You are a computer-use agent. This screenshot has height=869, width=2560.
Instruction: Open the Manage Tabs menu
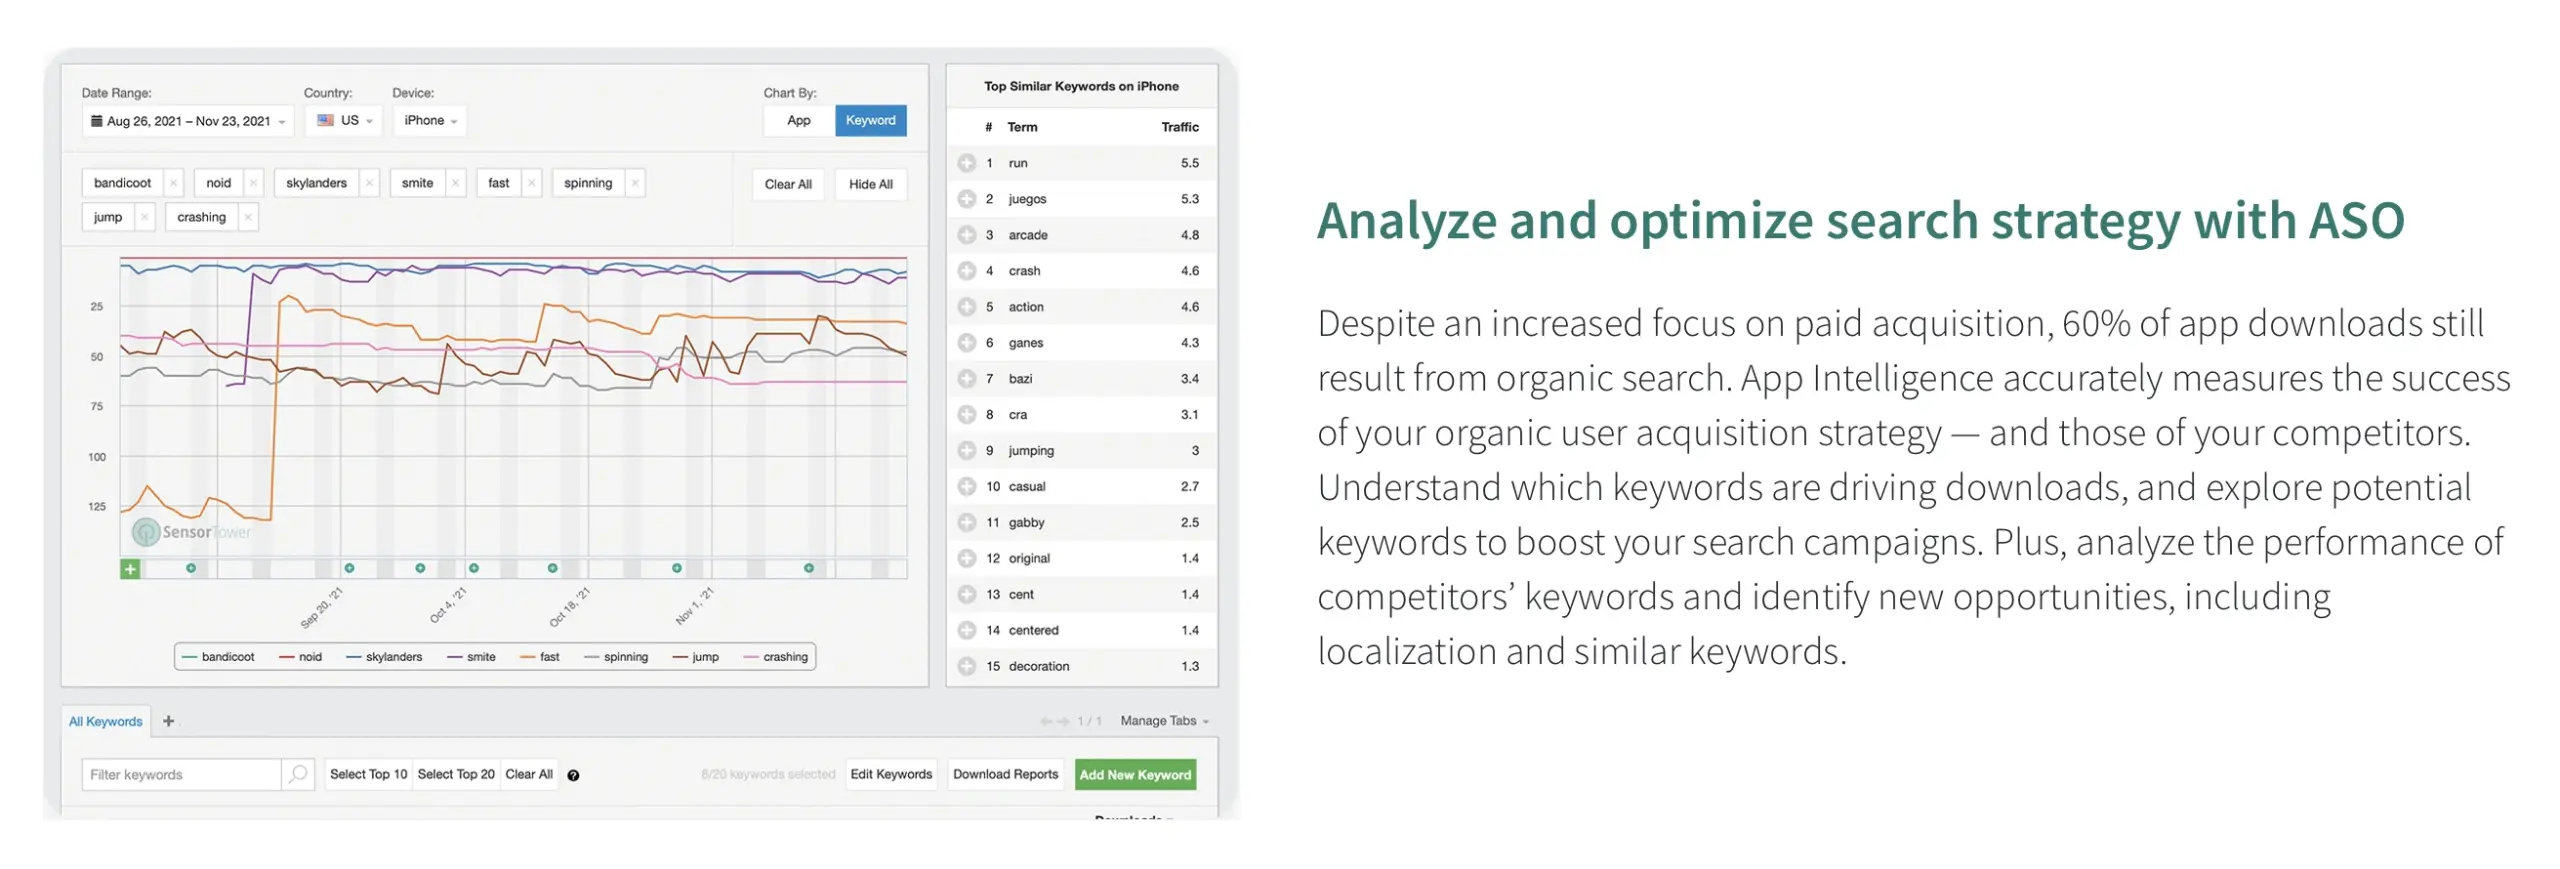tap(1163, 720)
